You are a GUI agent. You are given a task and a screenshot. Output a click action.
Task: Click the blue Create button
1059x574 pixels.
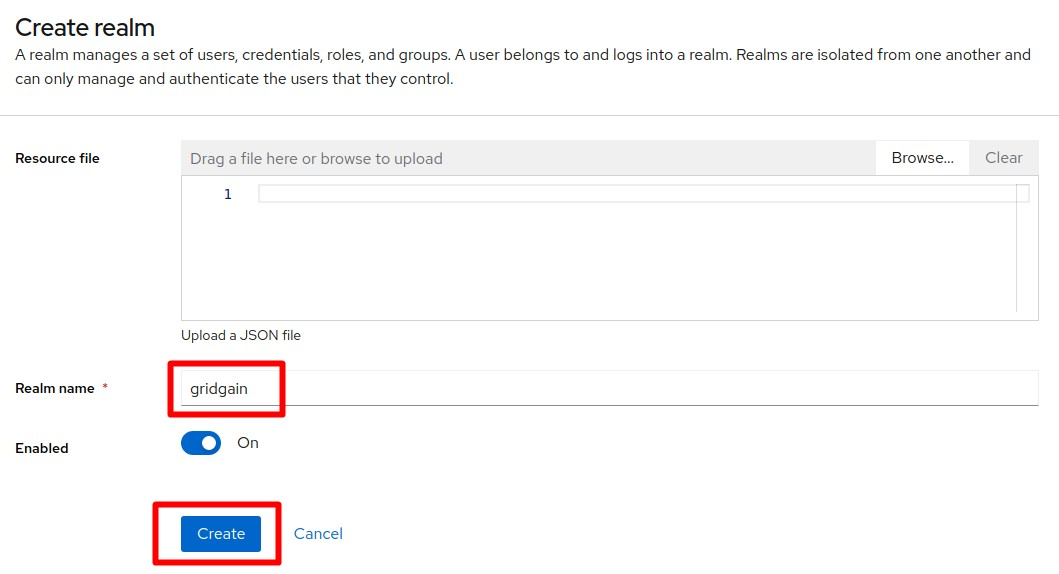(x=221, y=533)
